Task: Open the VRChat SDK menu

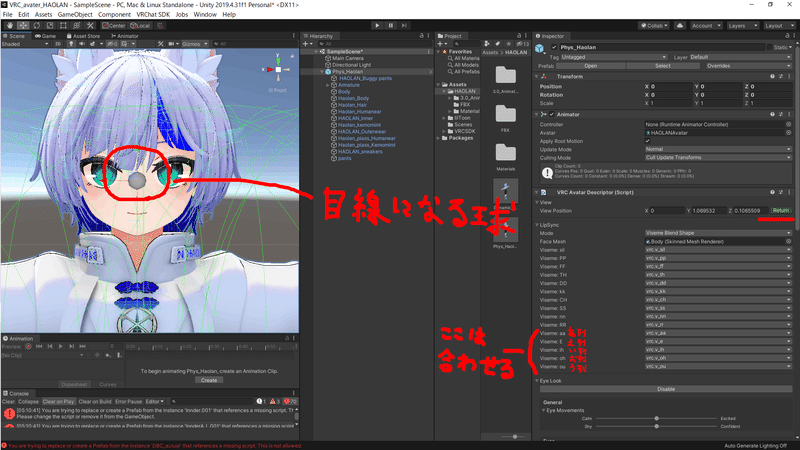Action: point(153,15)
